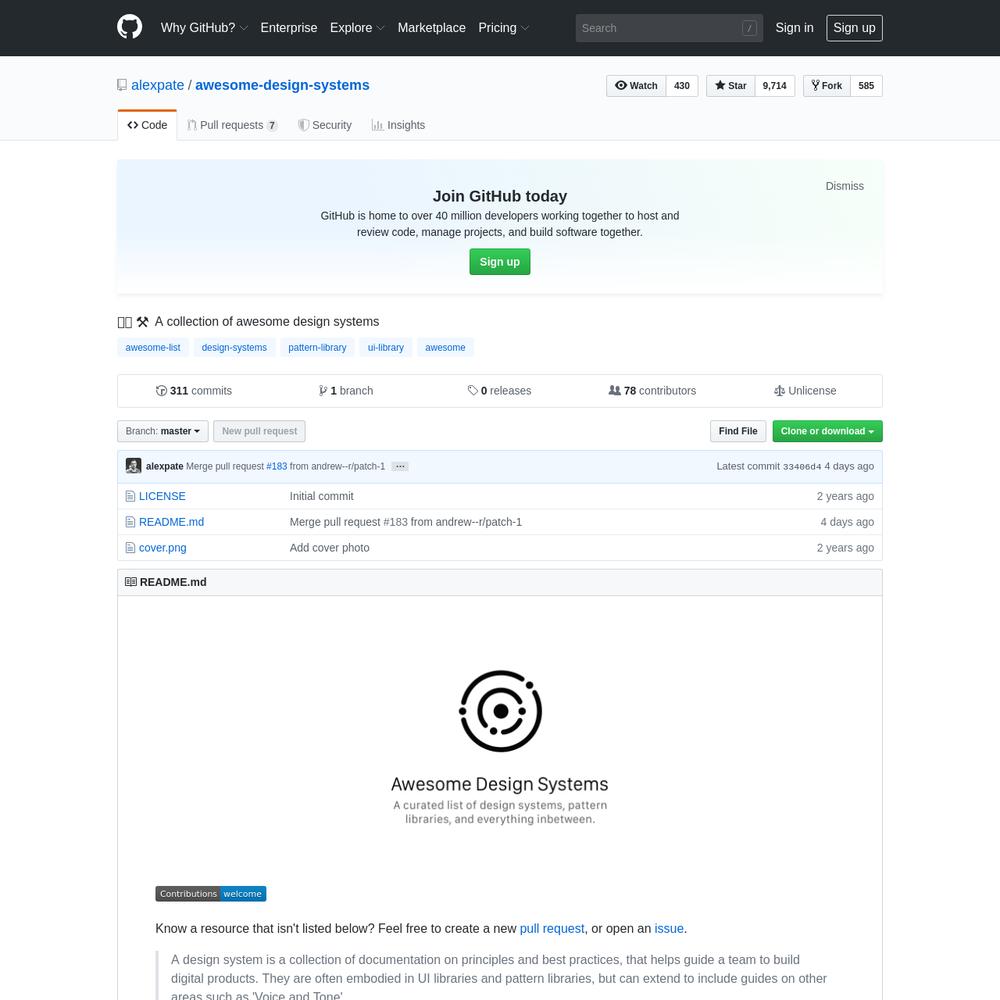Screen dimensions: 1000x1000
Task: Click the README.md file icon in file list
Action: point(130,522)
